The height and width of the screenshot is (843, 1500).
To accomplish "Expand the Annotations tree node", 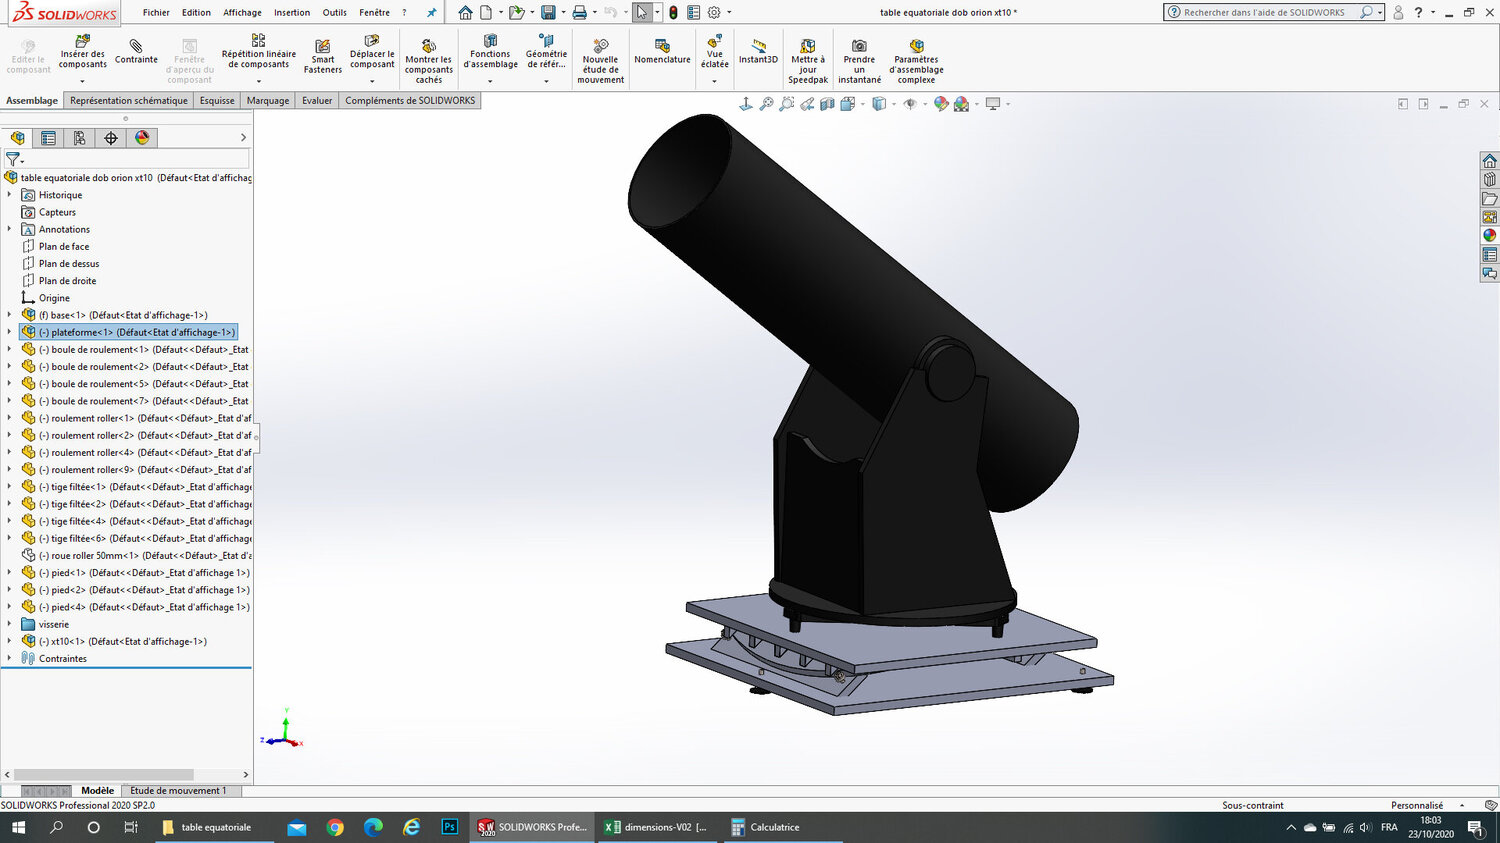I will (10, 229).
